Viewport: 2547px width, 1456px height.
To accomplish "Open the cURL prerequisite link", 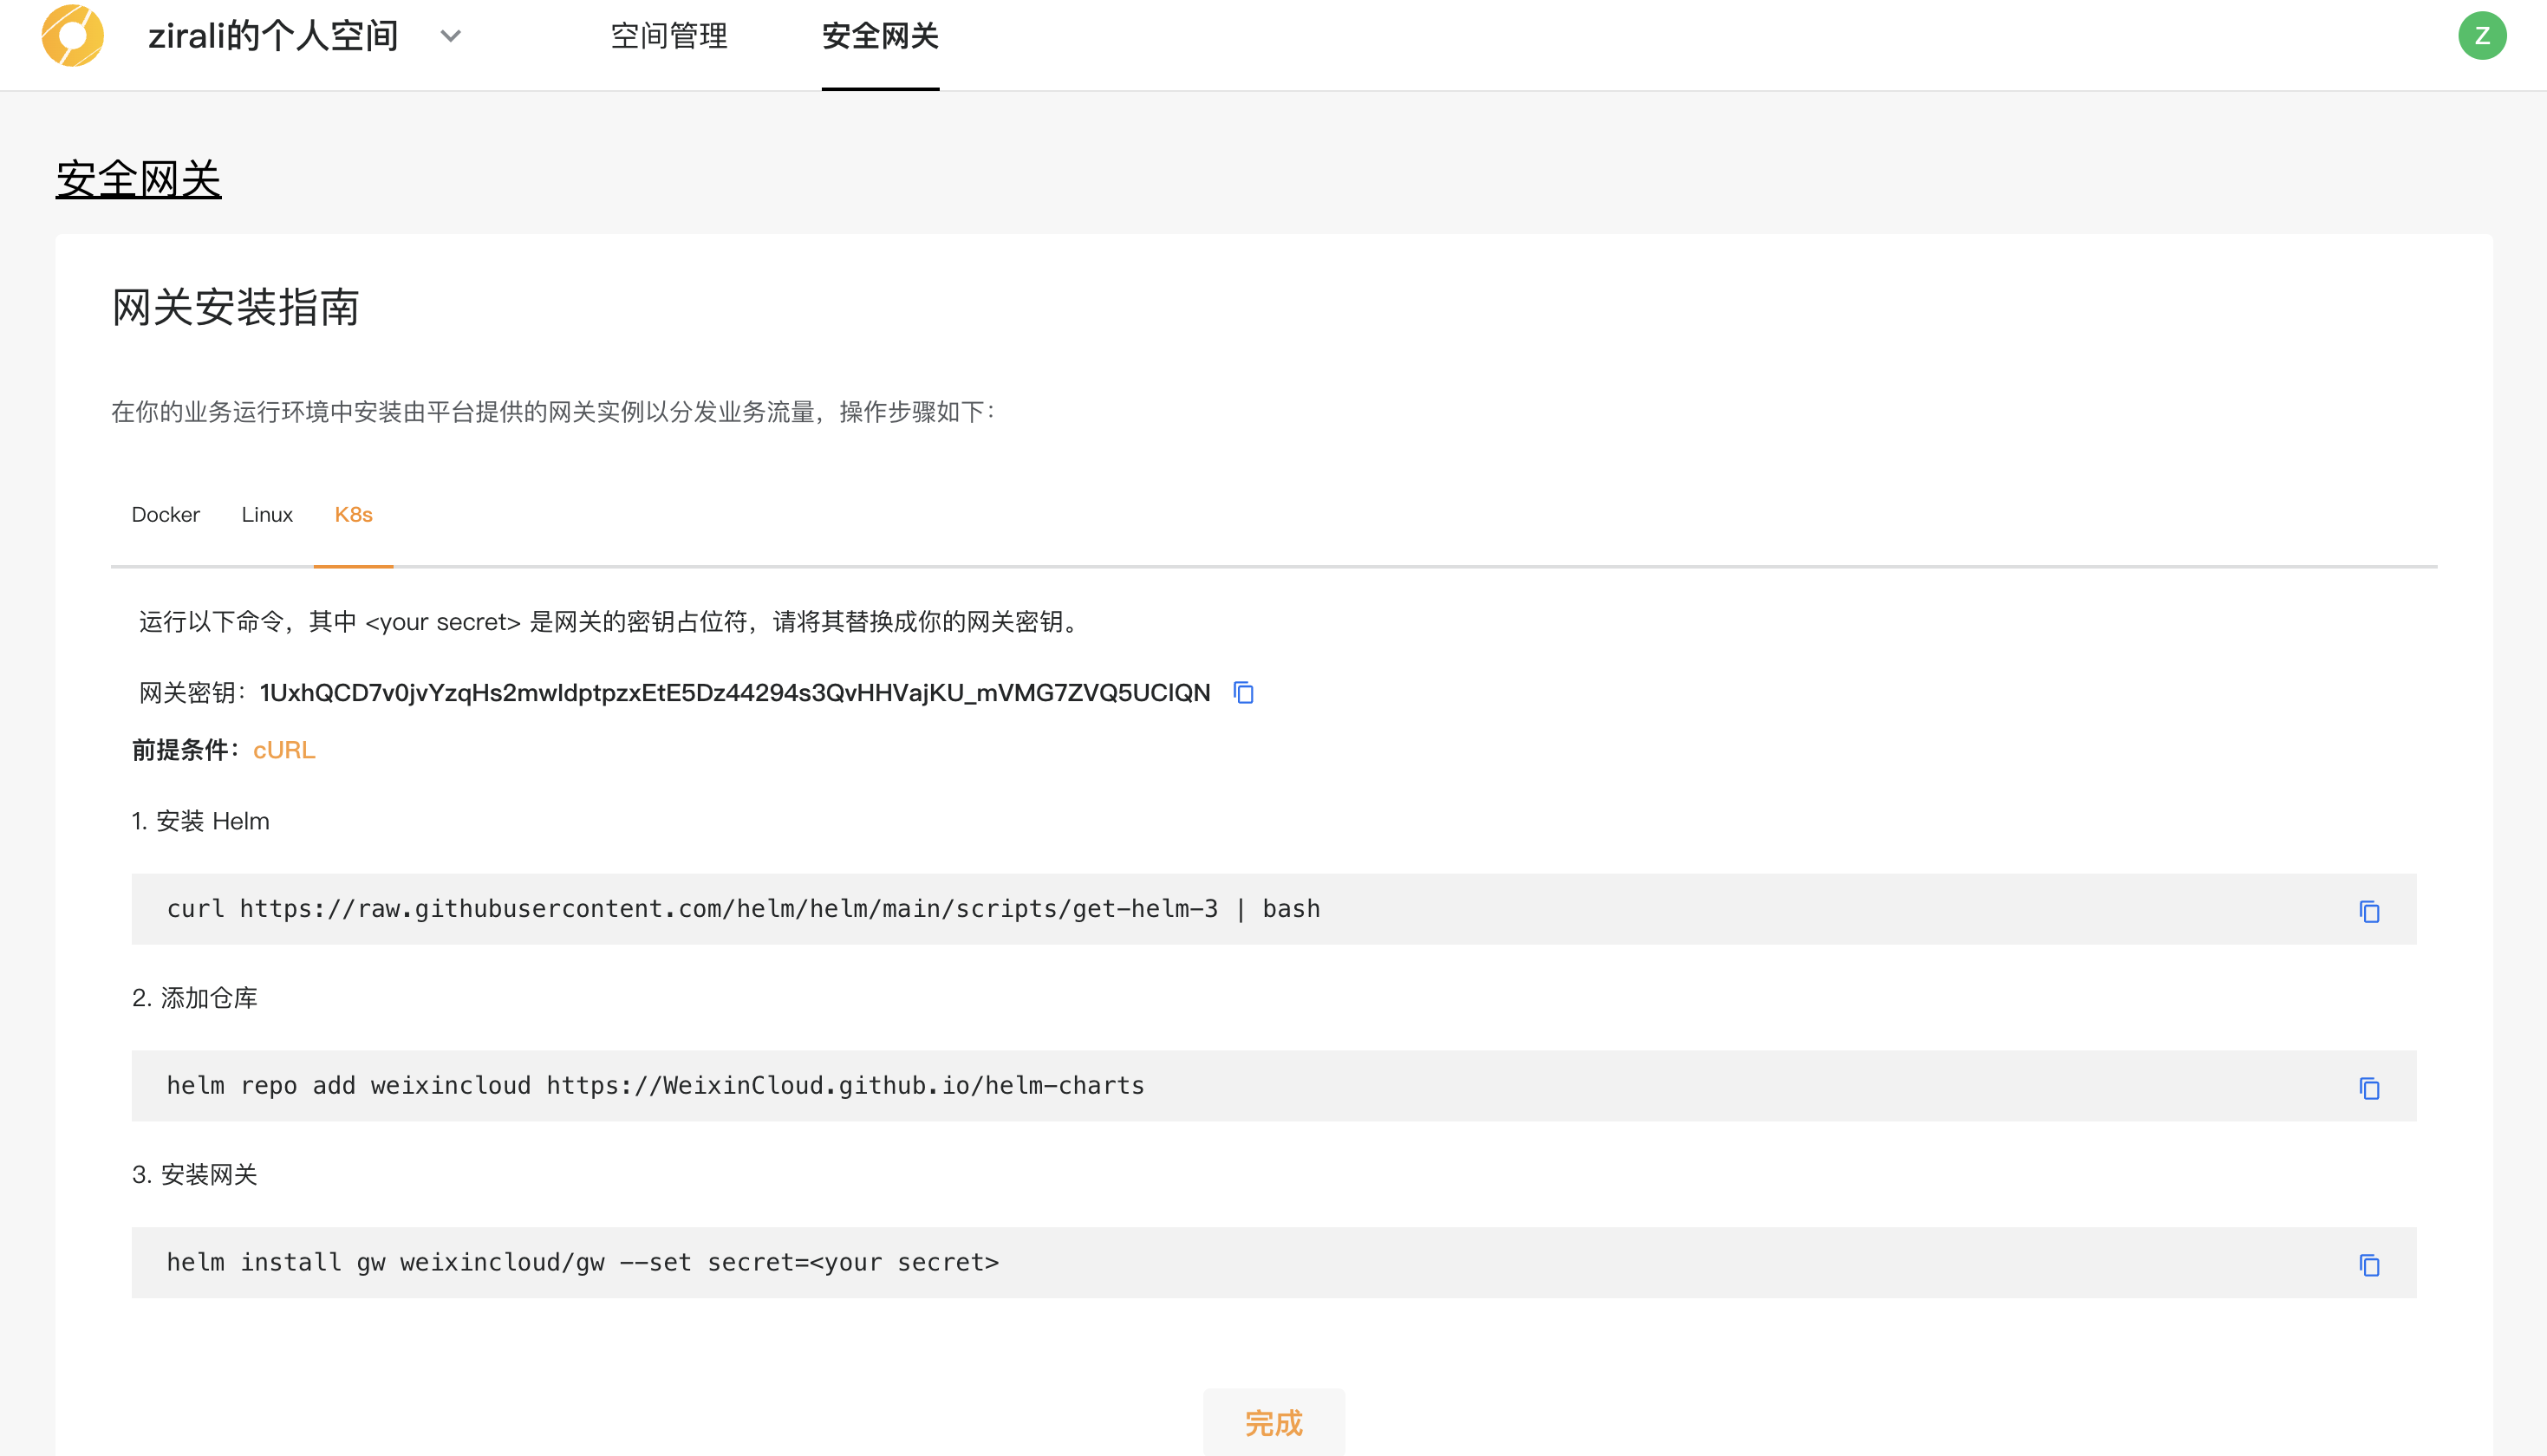I will [x=284, y=750].
